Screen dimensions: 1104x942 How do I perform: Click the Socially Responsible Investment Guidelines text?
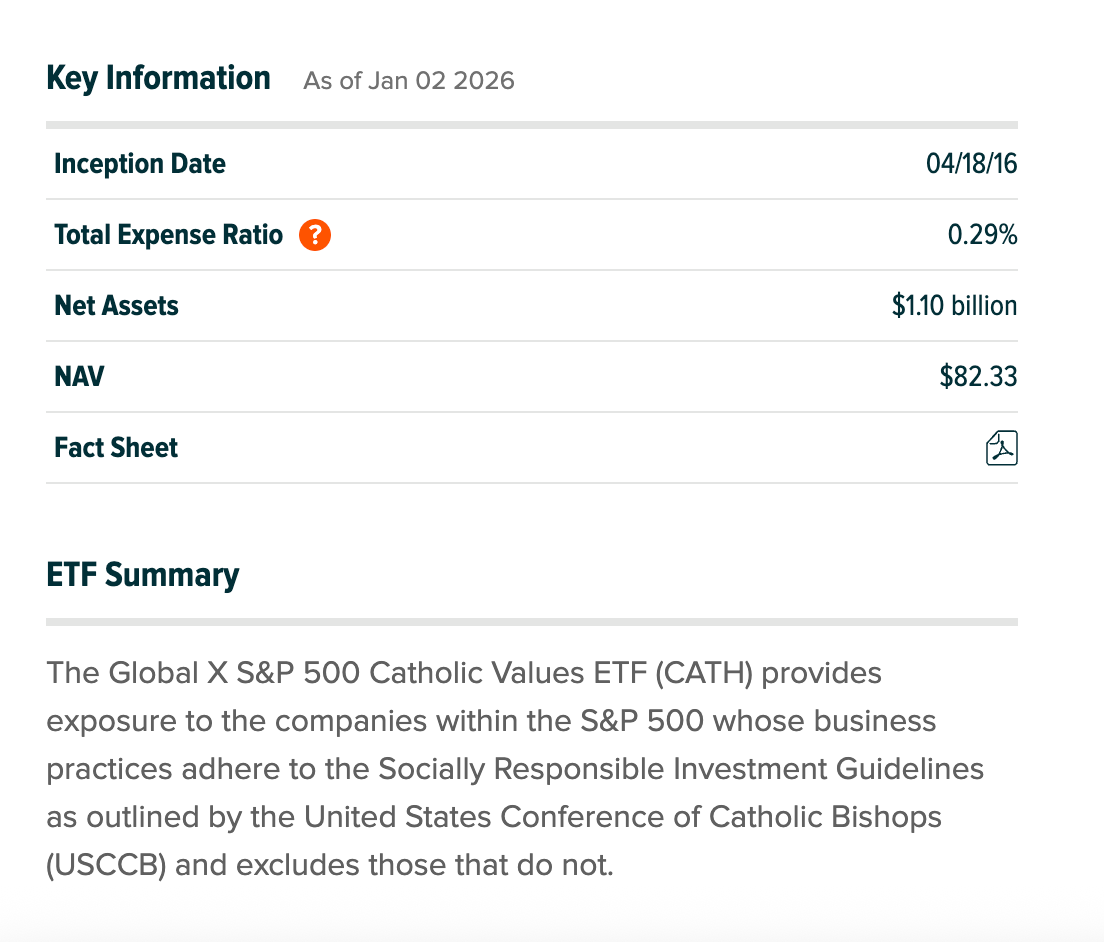[681, 769]
